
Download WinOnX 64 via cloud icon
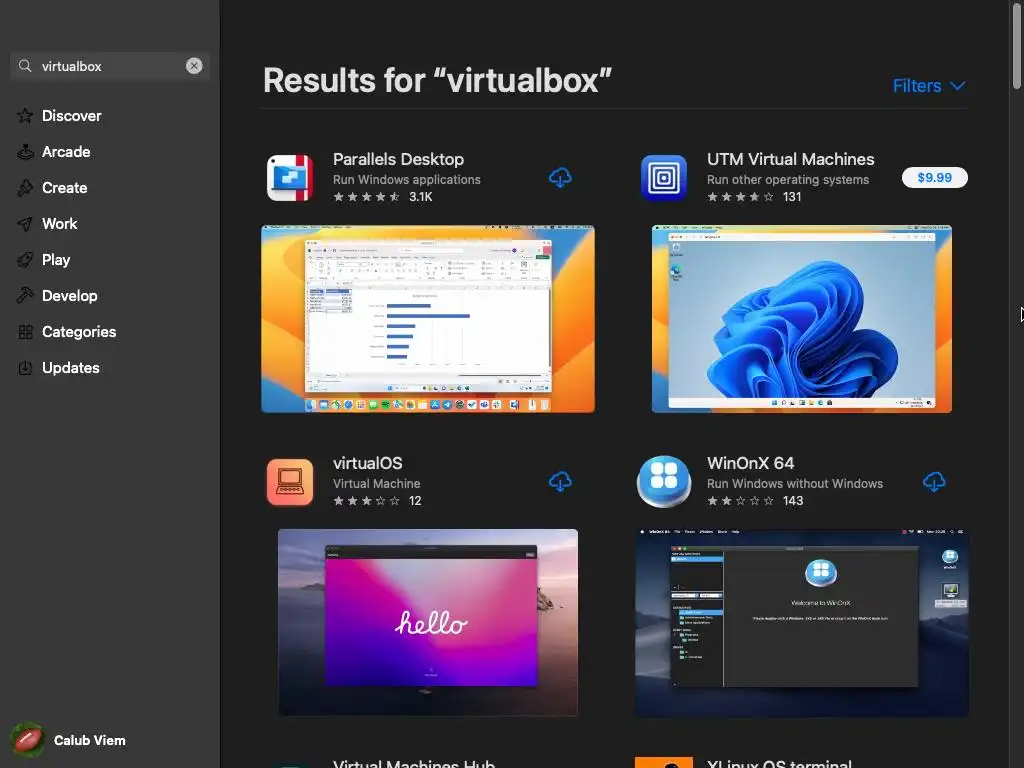934,482
